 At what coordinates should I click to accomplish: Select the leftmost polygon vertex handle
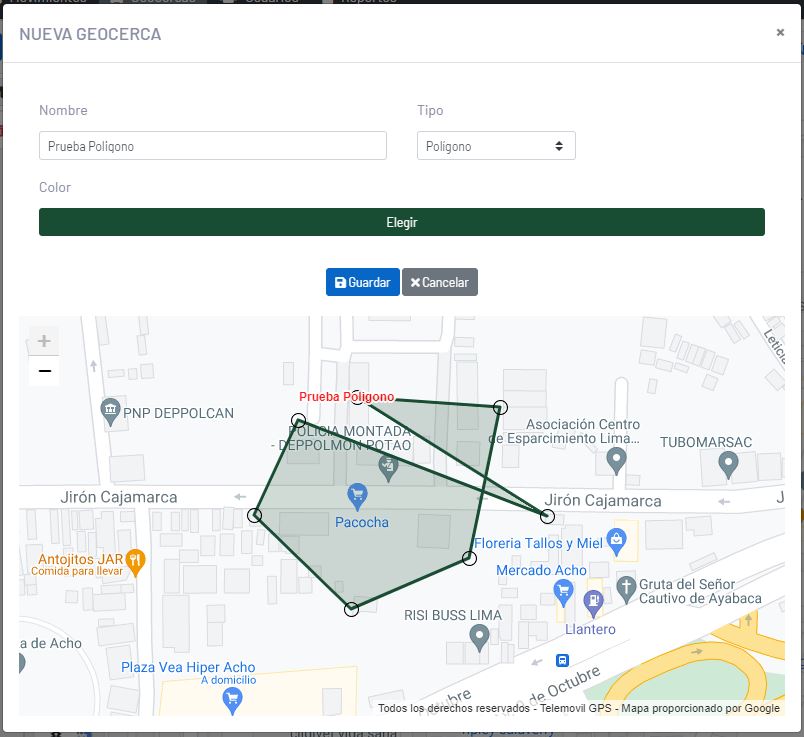(x=254, y=515)
